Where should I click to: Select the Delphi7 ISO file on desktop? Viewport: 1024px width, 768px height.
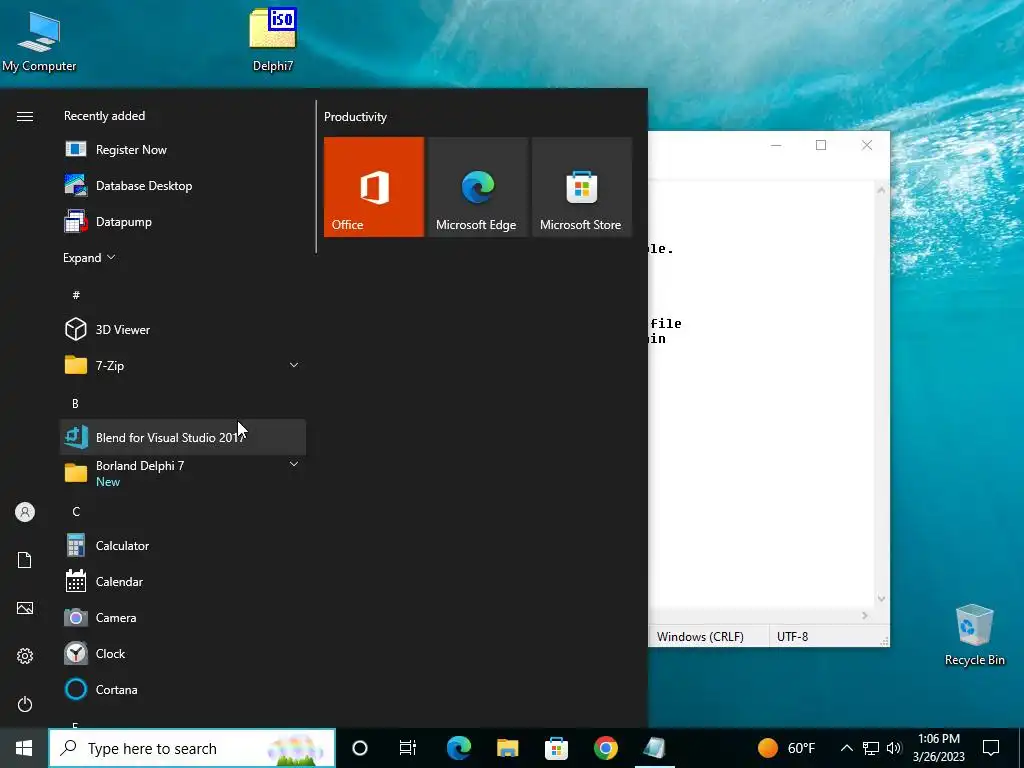tap(273, 39)
